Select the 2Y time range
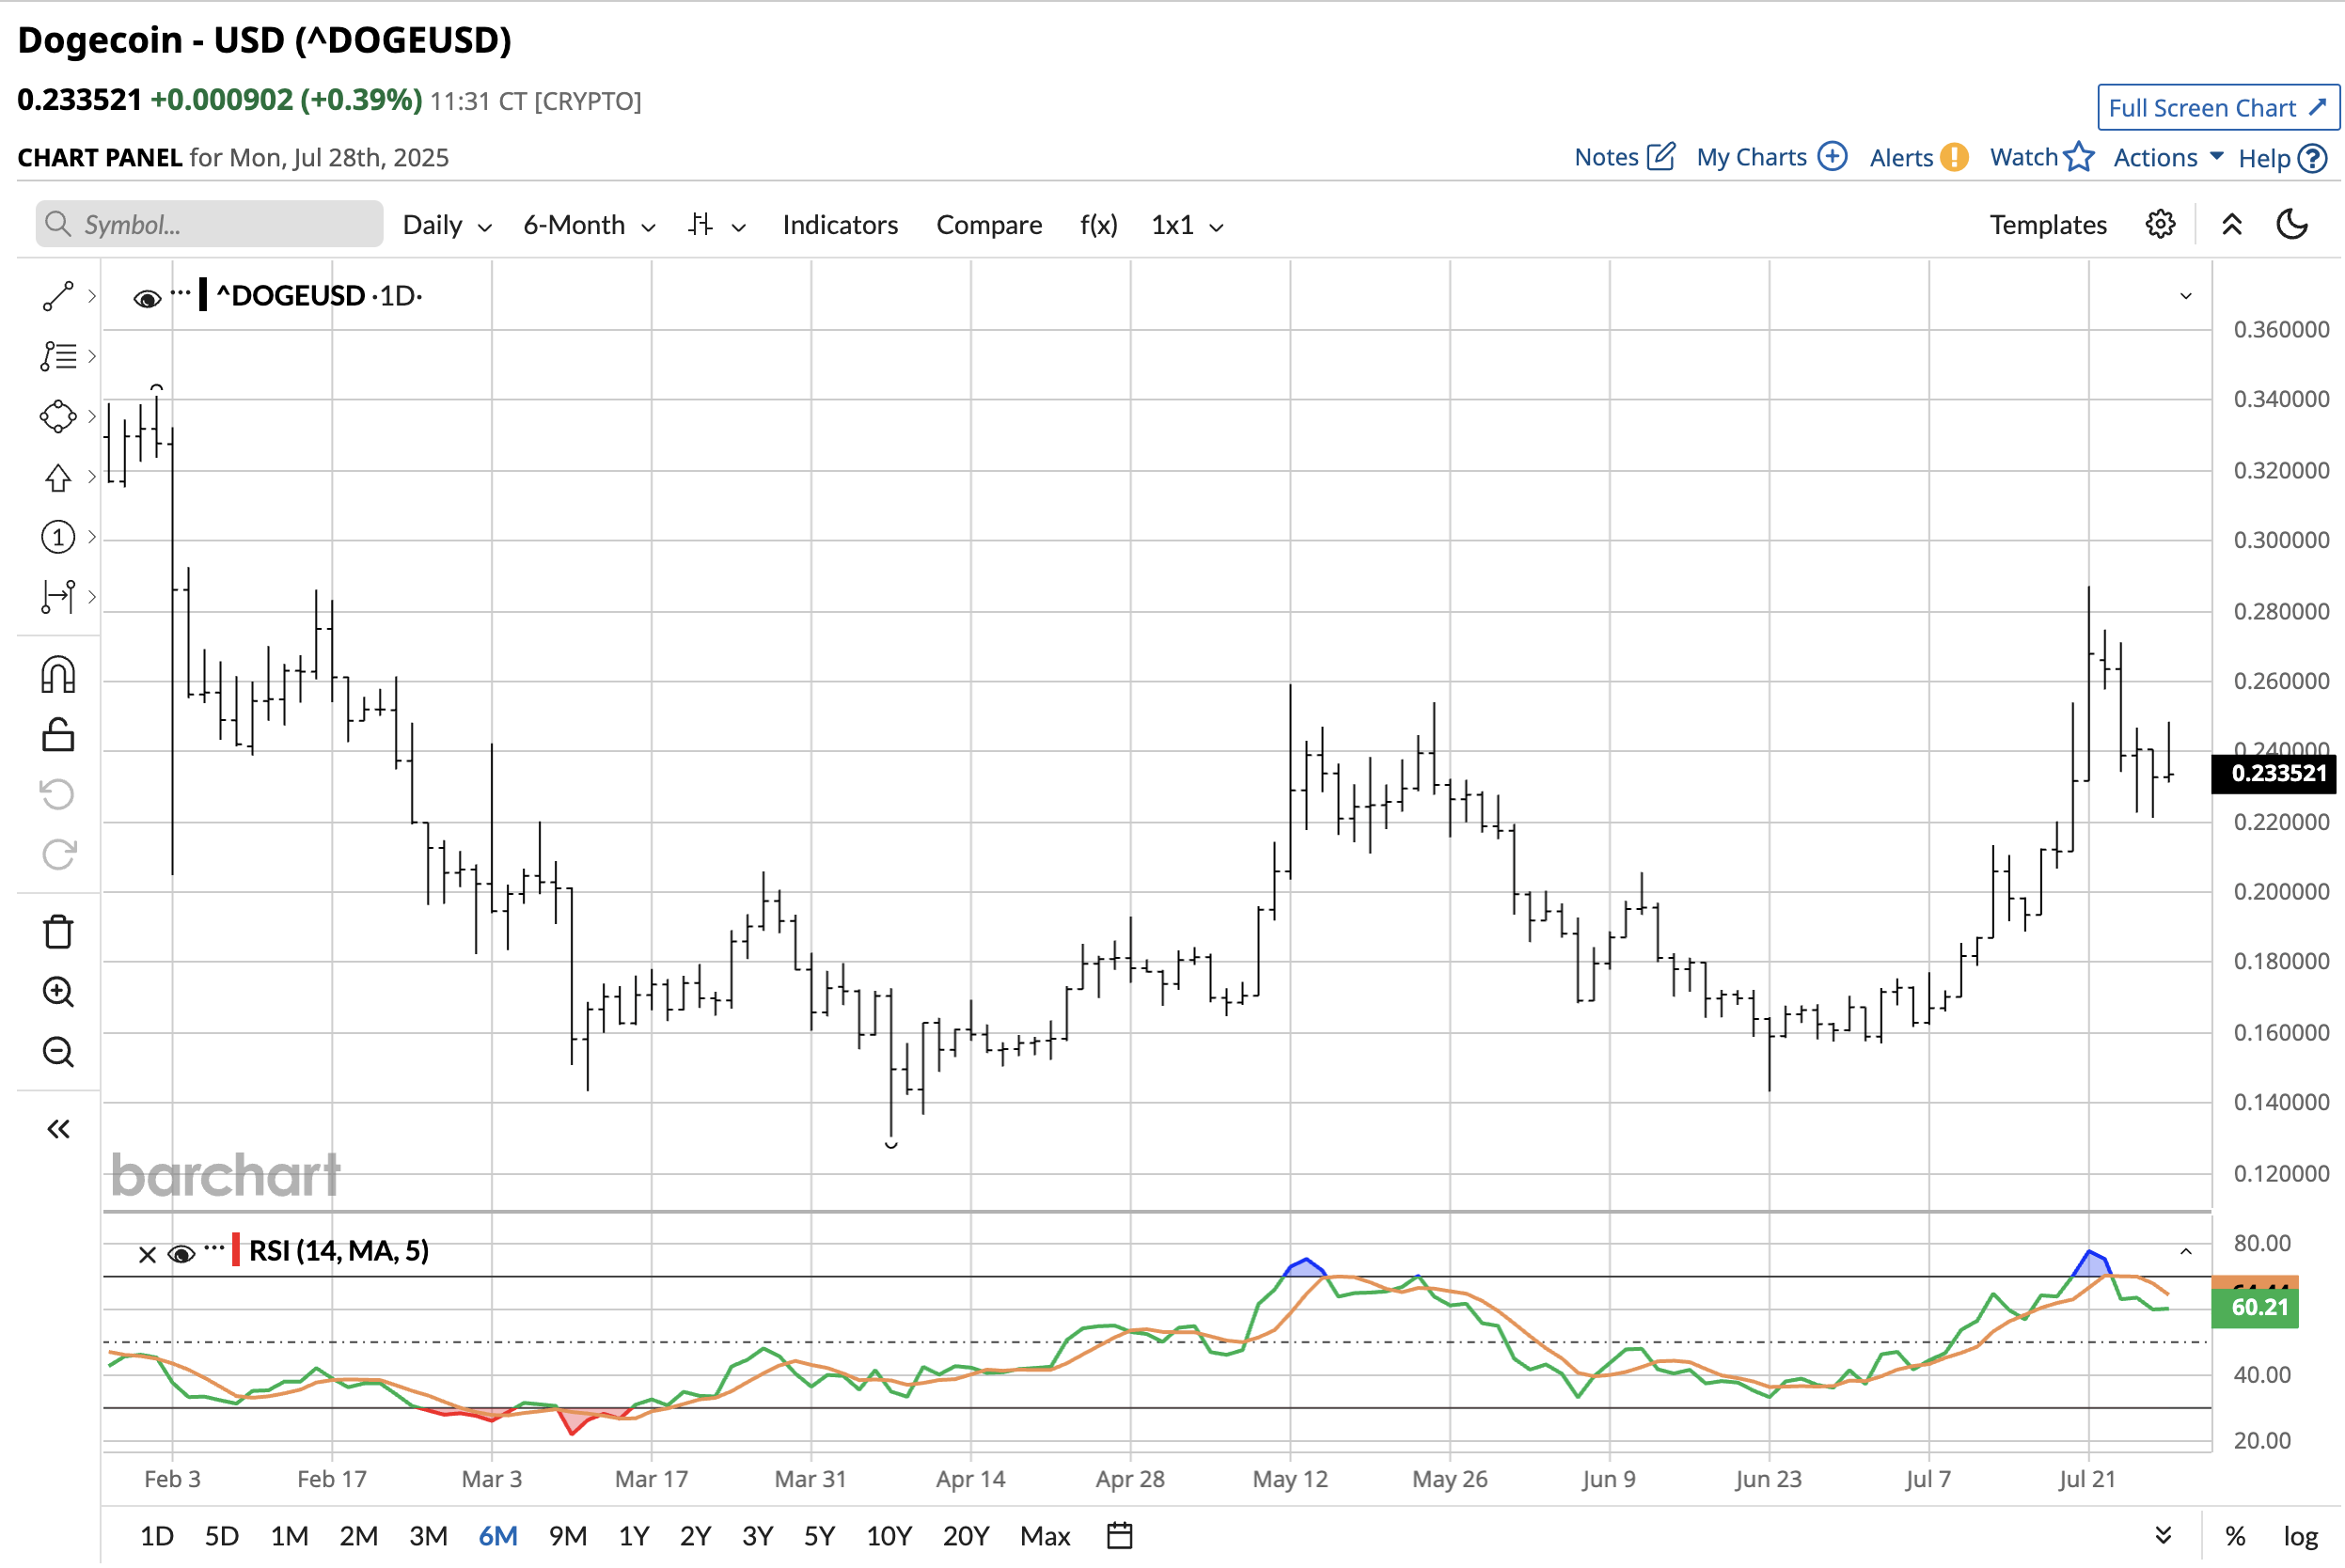Viewport: 2345px width, 1568px height. pos(695,1535)
